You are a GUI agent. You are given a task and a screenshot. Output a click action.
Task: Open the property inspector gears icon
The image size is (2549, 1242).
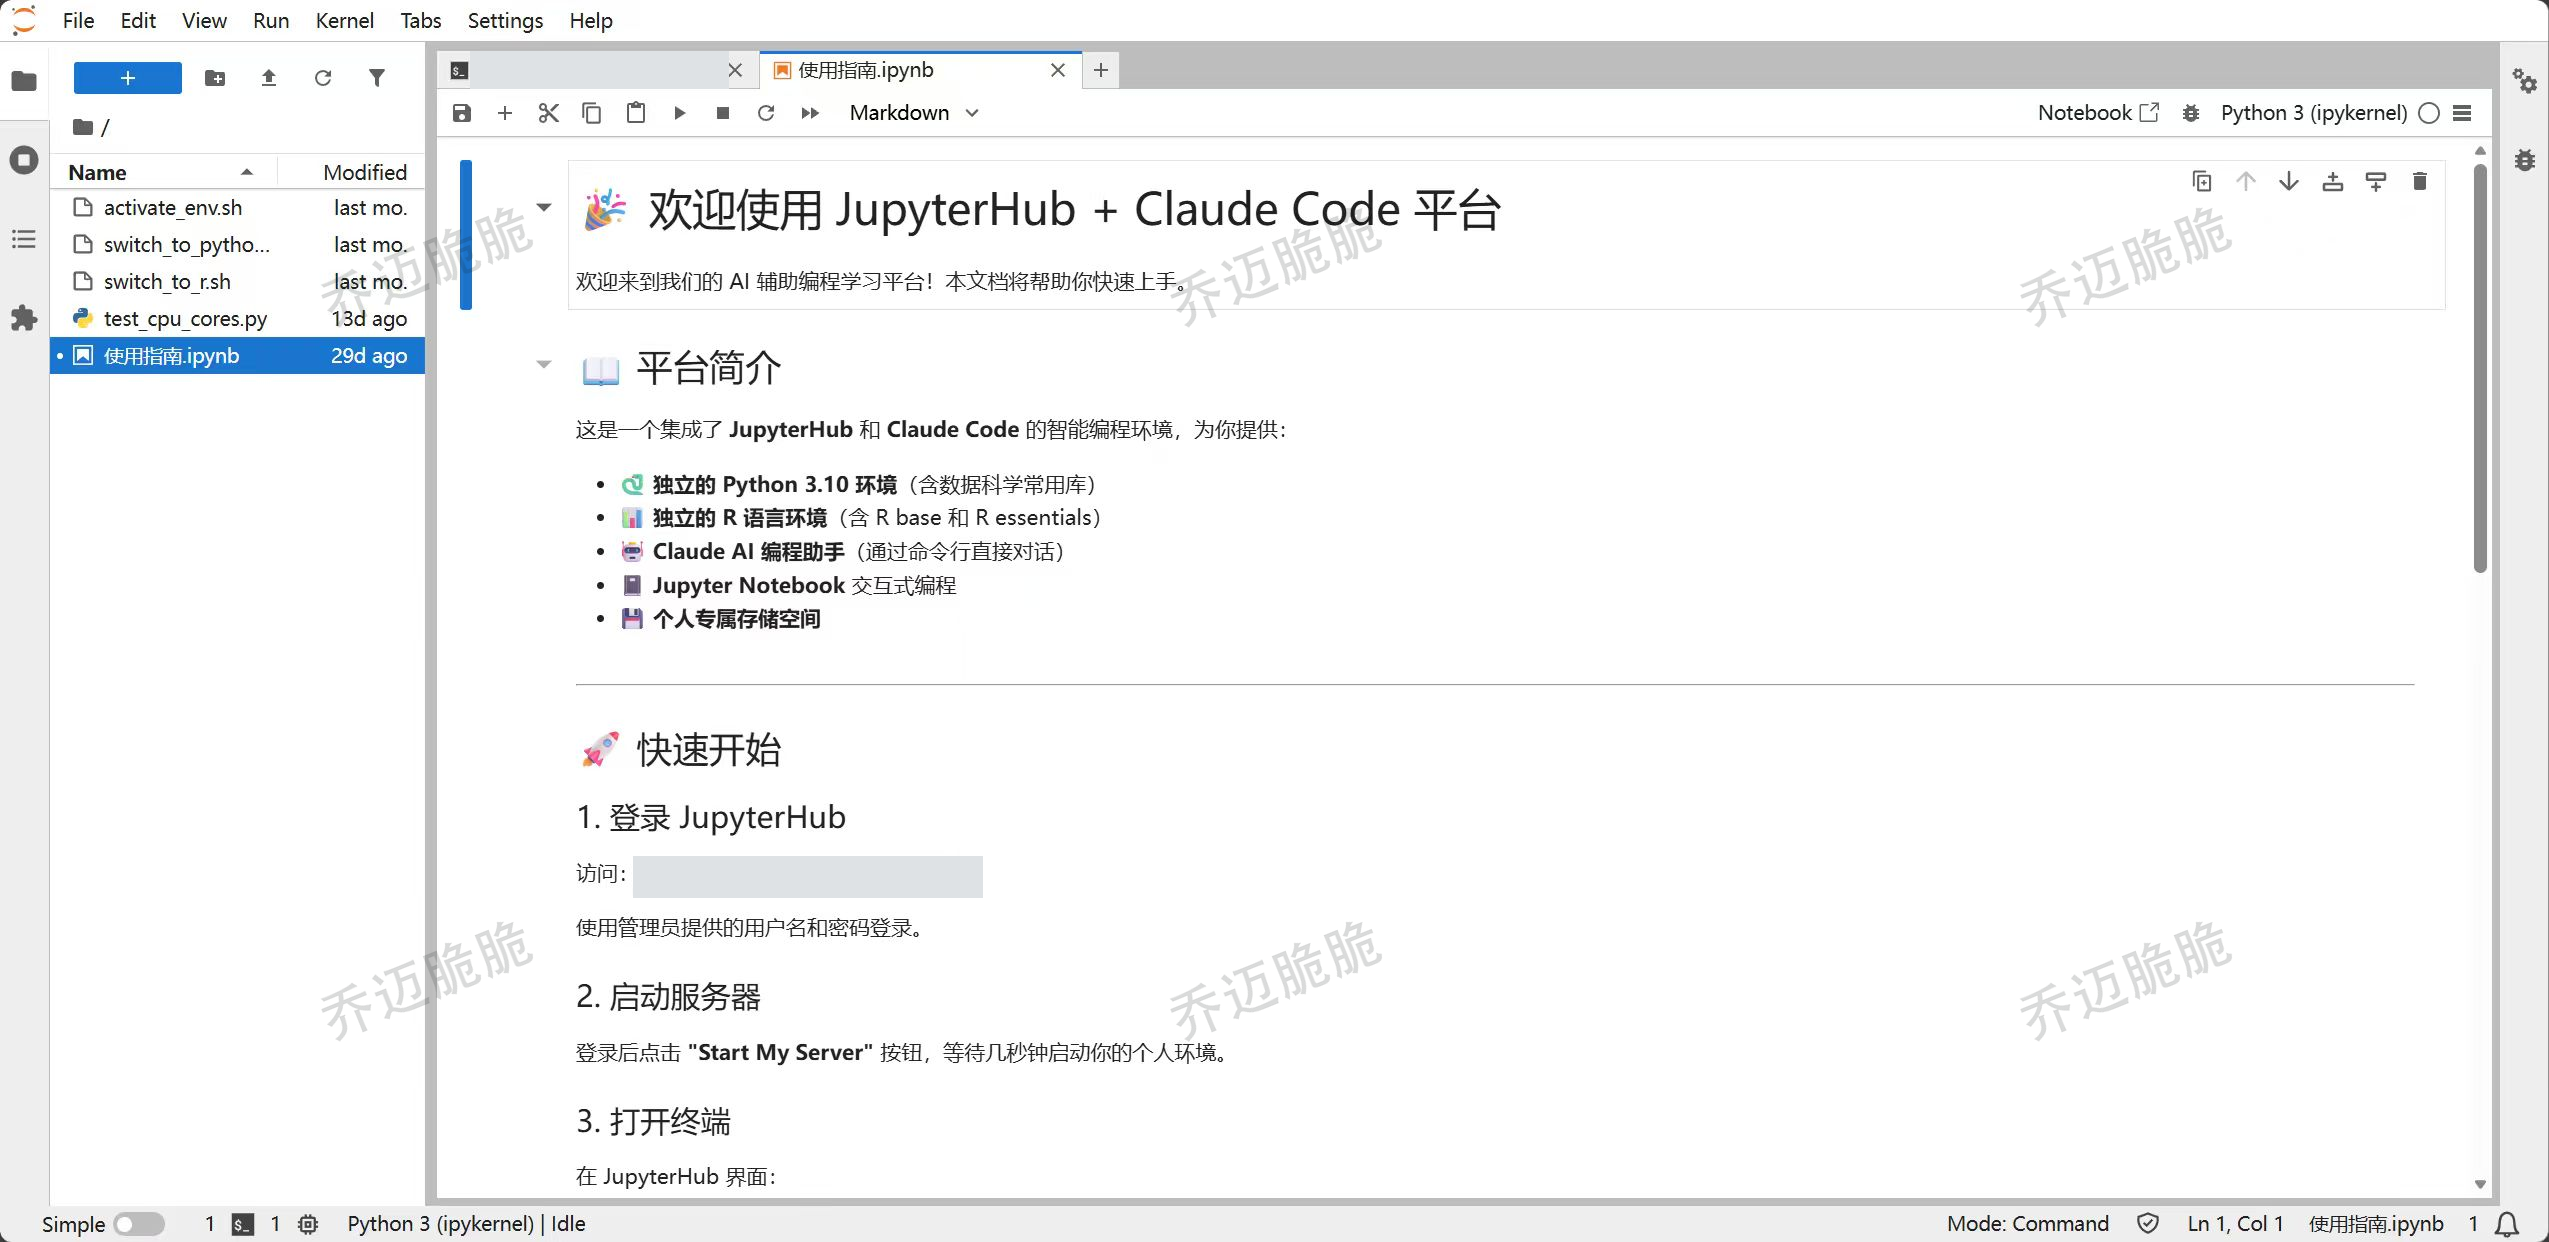2525,81
